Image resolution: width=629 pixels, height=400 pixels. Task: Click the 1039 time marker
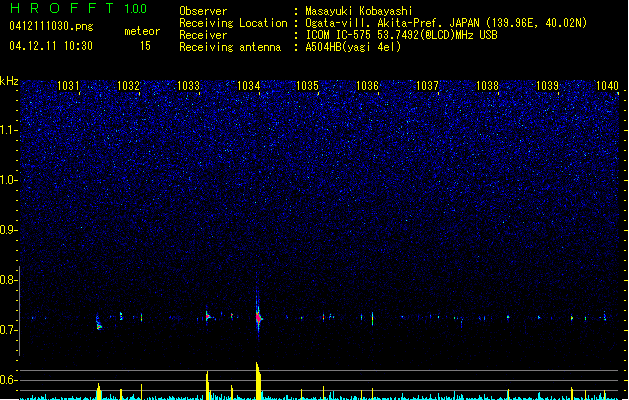pos(548,86)
